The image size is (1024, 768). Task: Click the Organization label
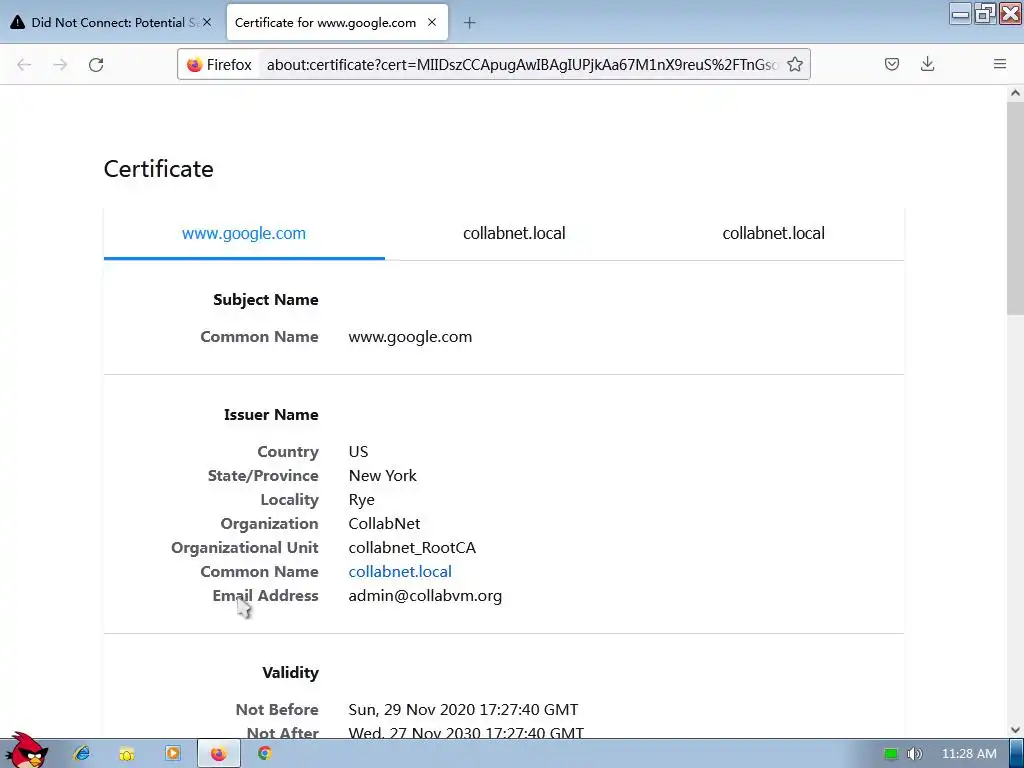click(x=269, y=524)
